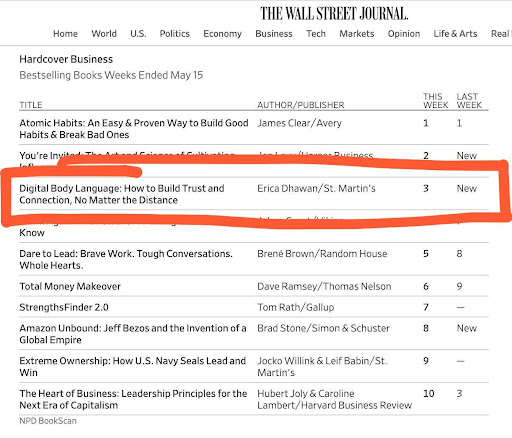The image size is (512, 438).
Task: Open the World navigation item
Action: point(104,34)
